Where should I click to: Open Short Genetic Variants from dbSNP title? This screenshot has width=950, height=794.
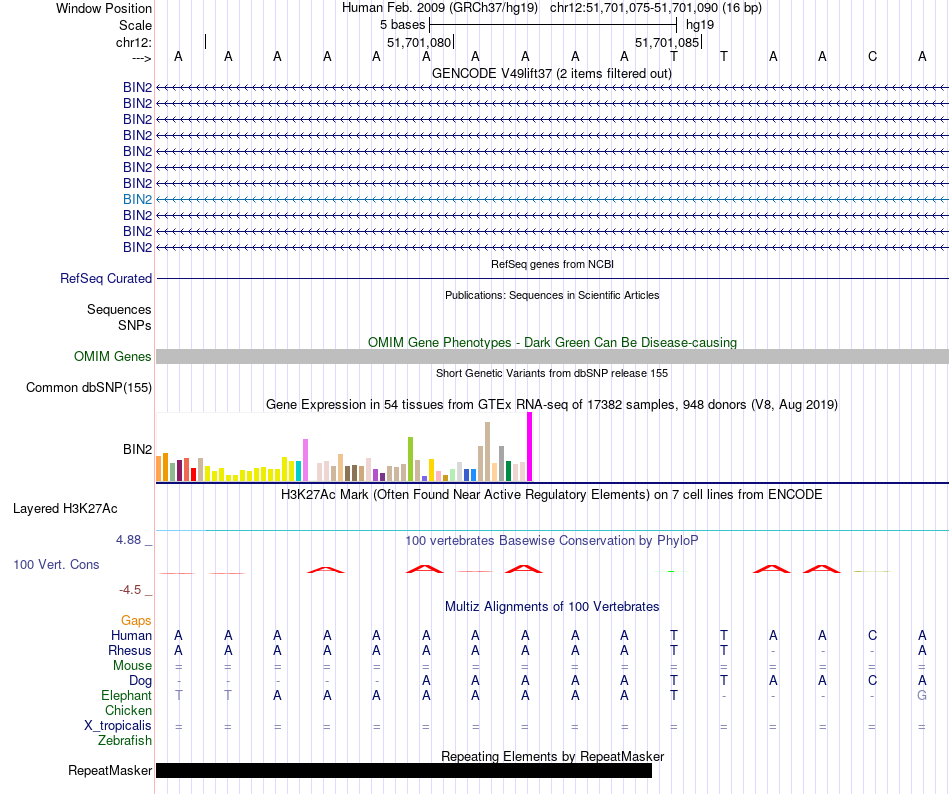(551, 373)
